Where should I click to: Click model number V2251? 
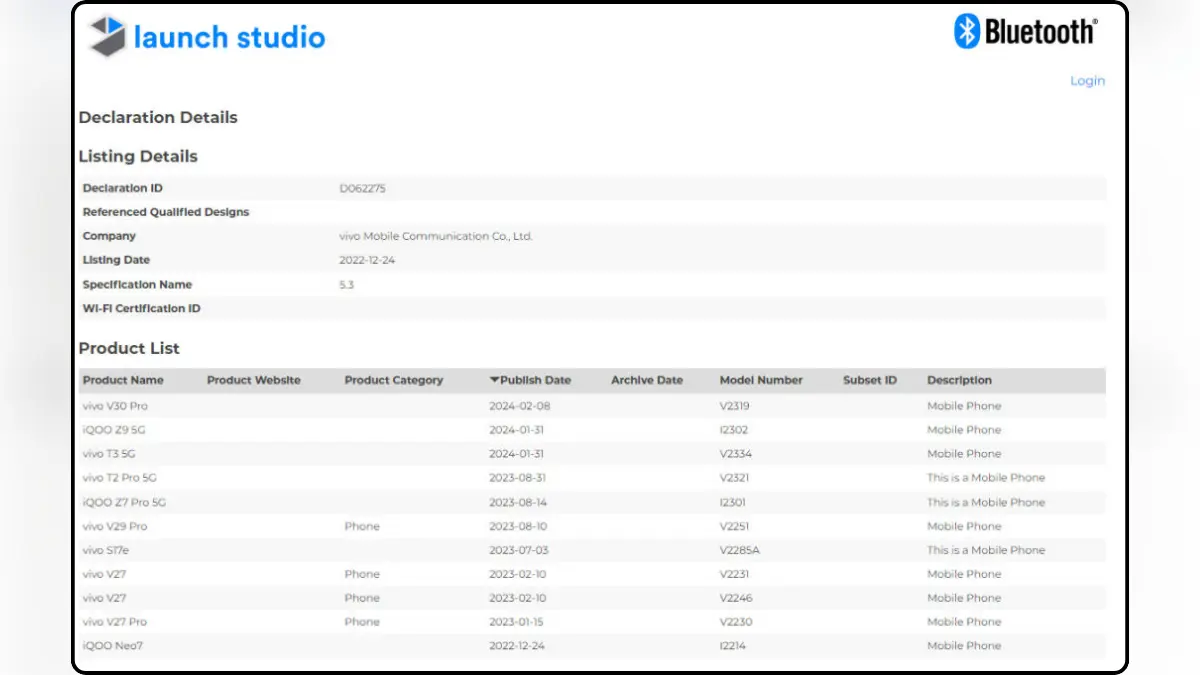pyautogui.click(x=734, y=526)
